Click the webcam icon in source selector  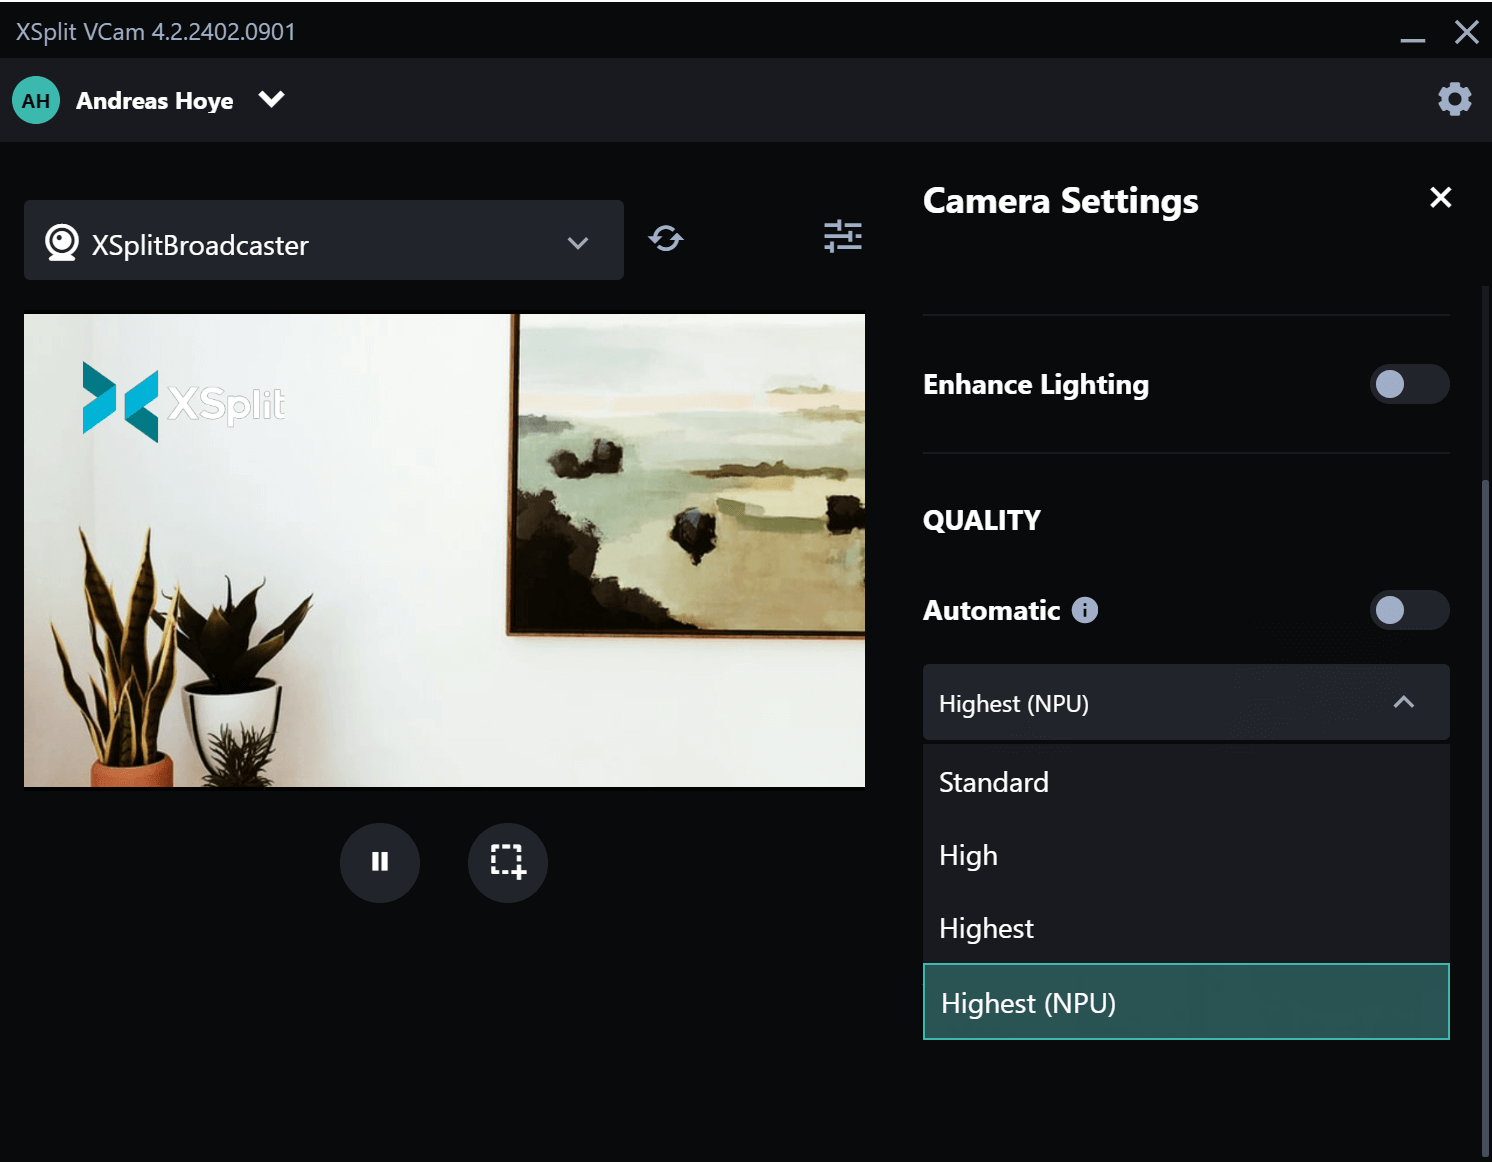[62, 242]
